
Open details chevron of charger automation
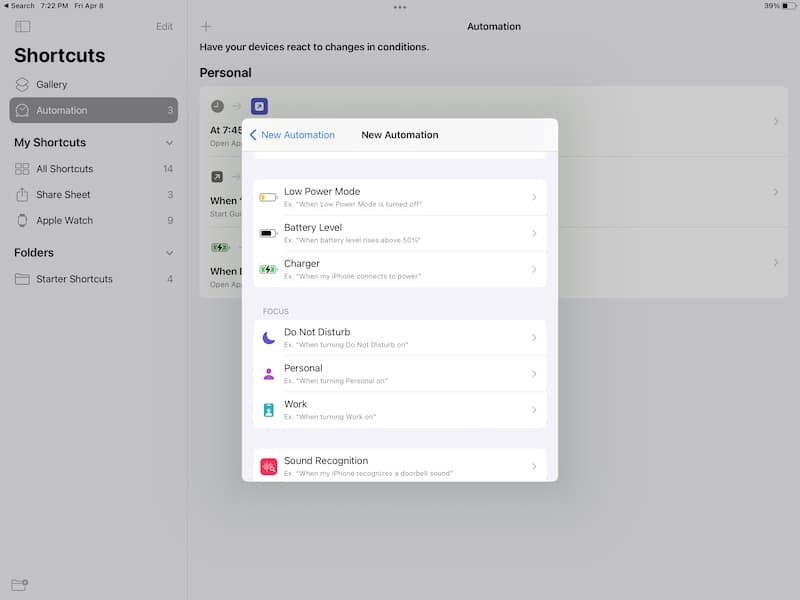point(776,263)
